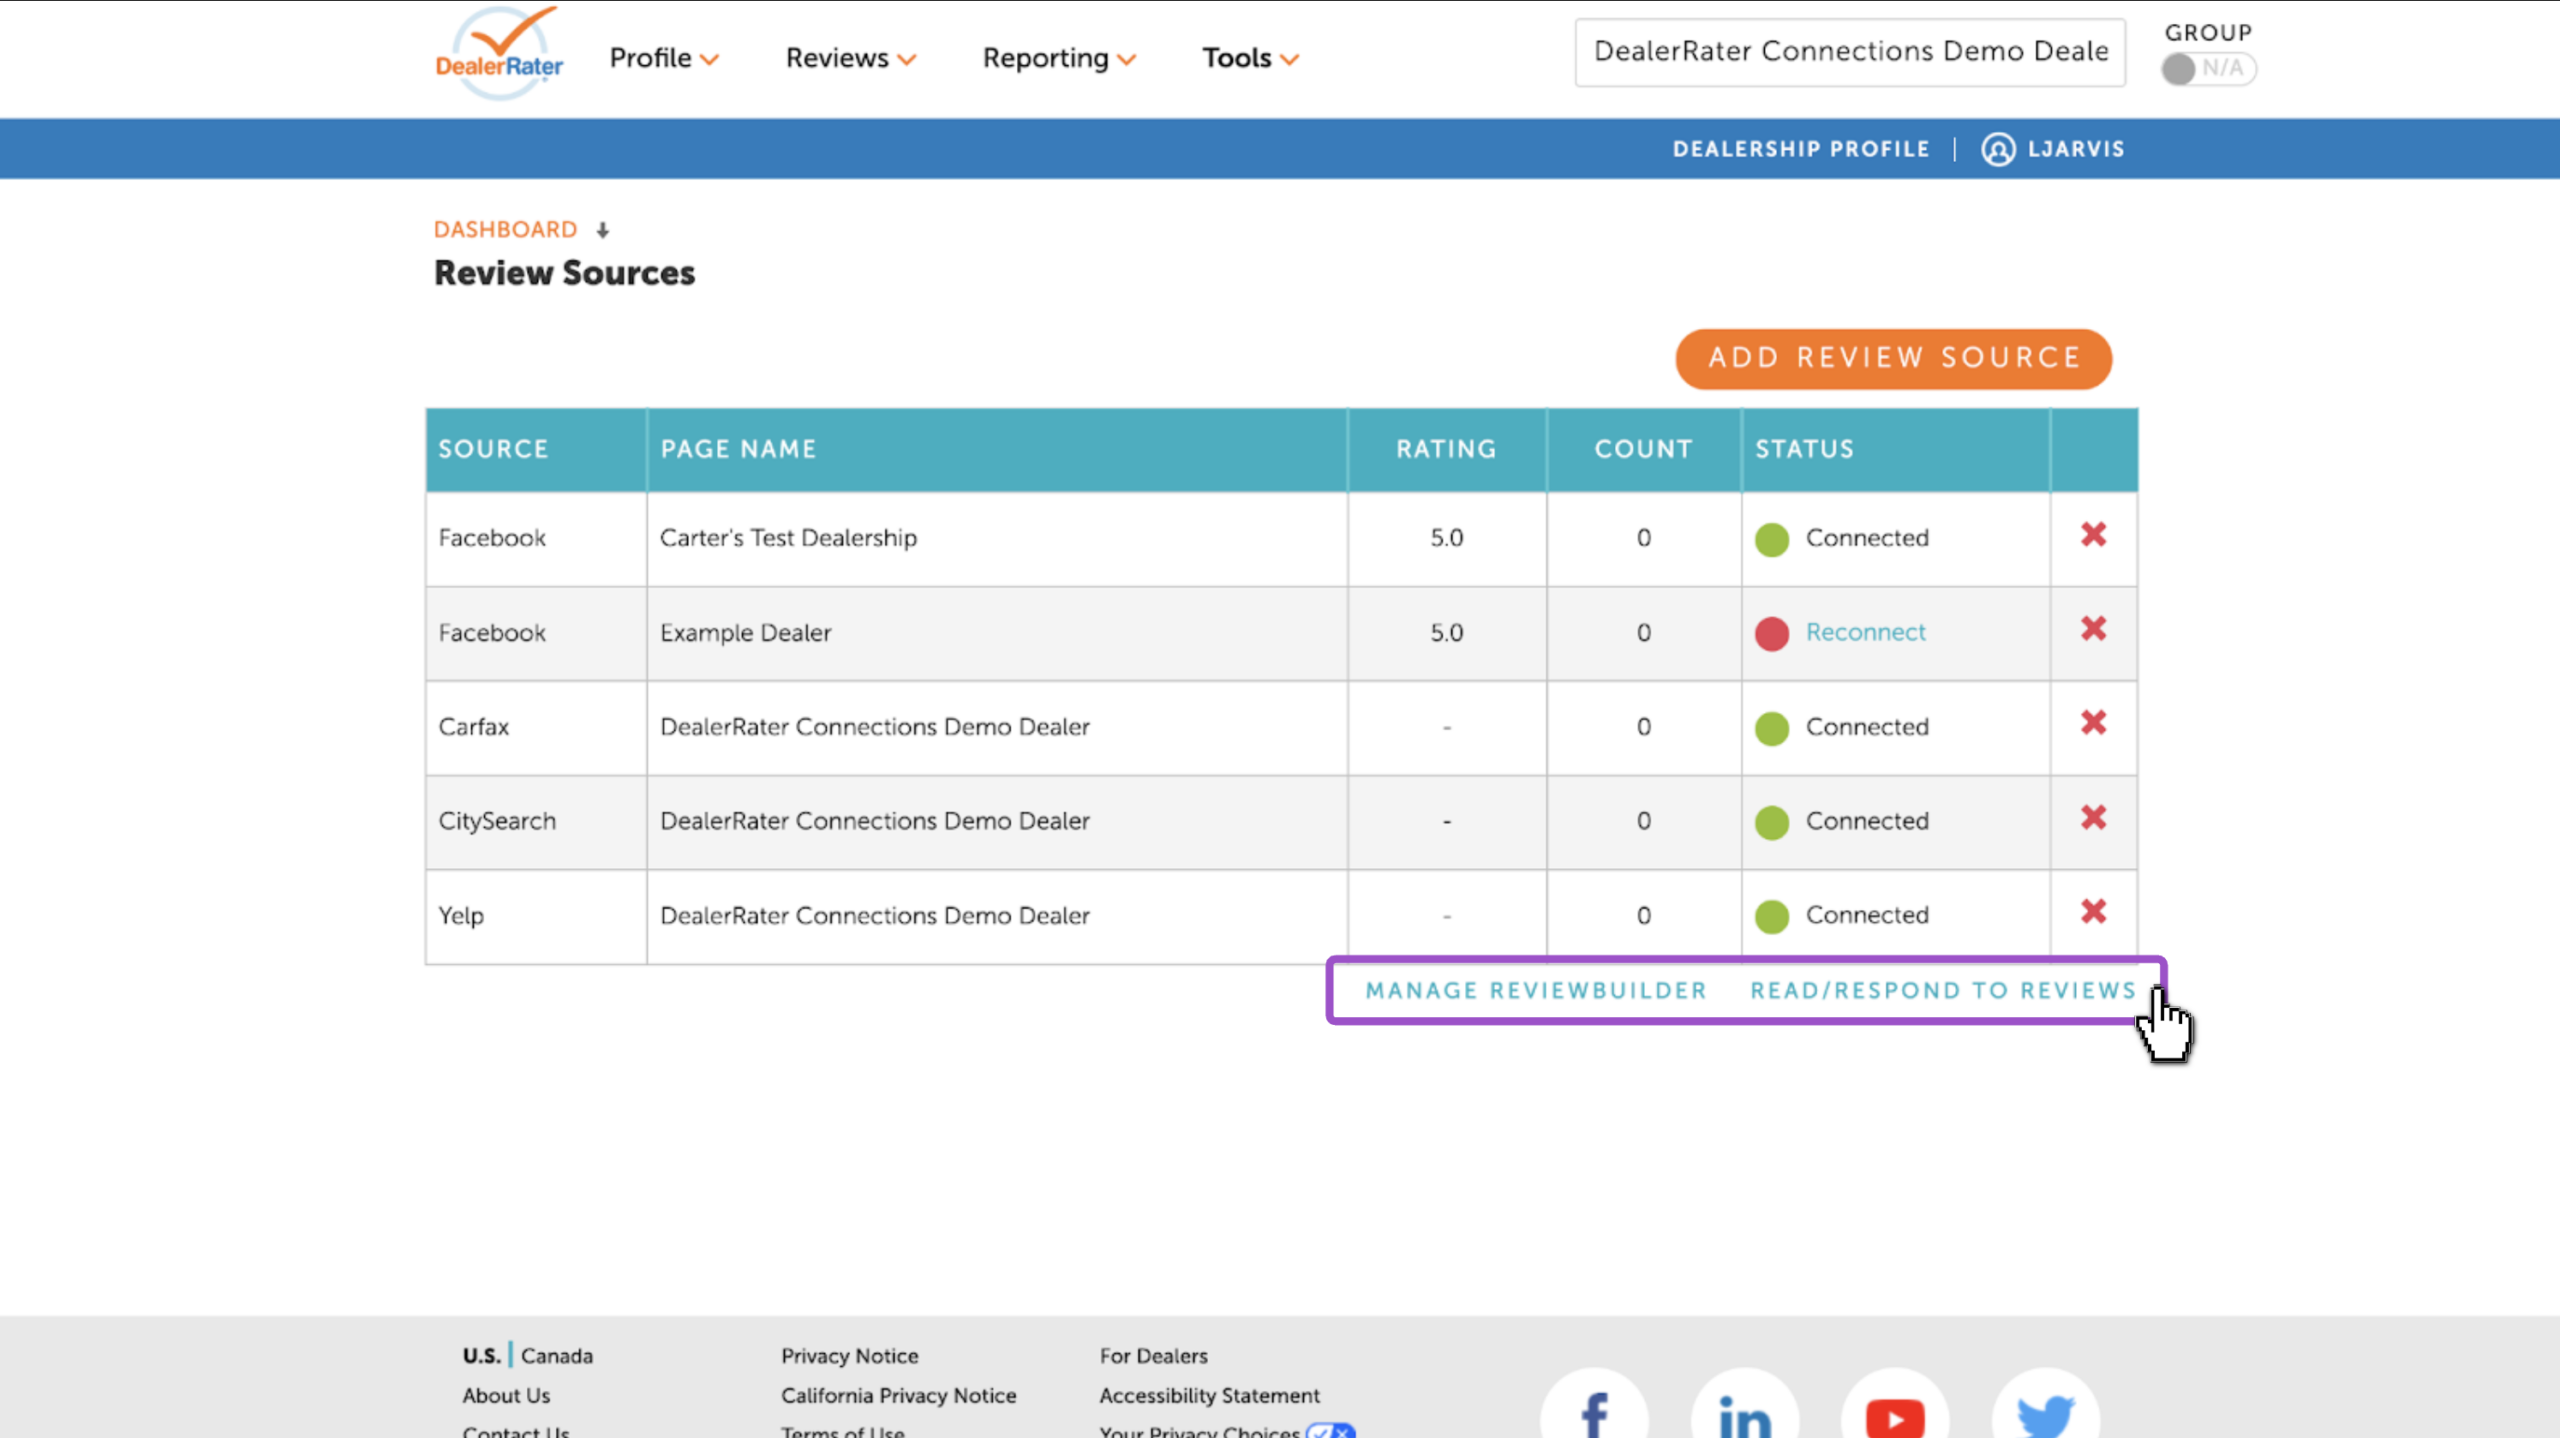
Task: Click the Reconnect link for Example Dealer
Action: click(1865, 632)
